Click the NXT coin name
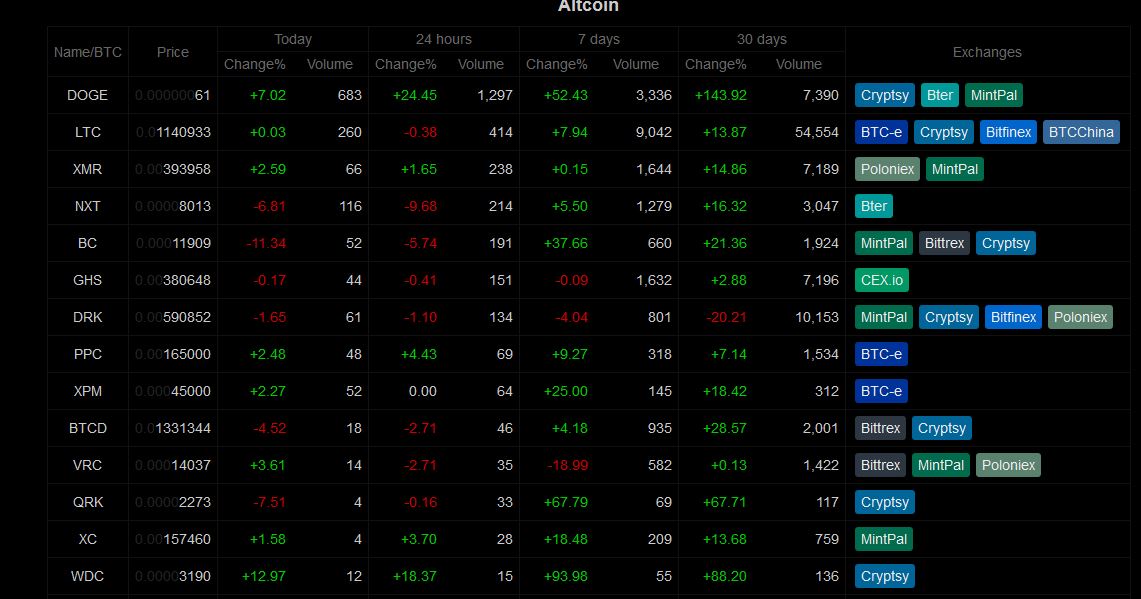The width and height of the screenshot is (1141, 599). point(87,207)
